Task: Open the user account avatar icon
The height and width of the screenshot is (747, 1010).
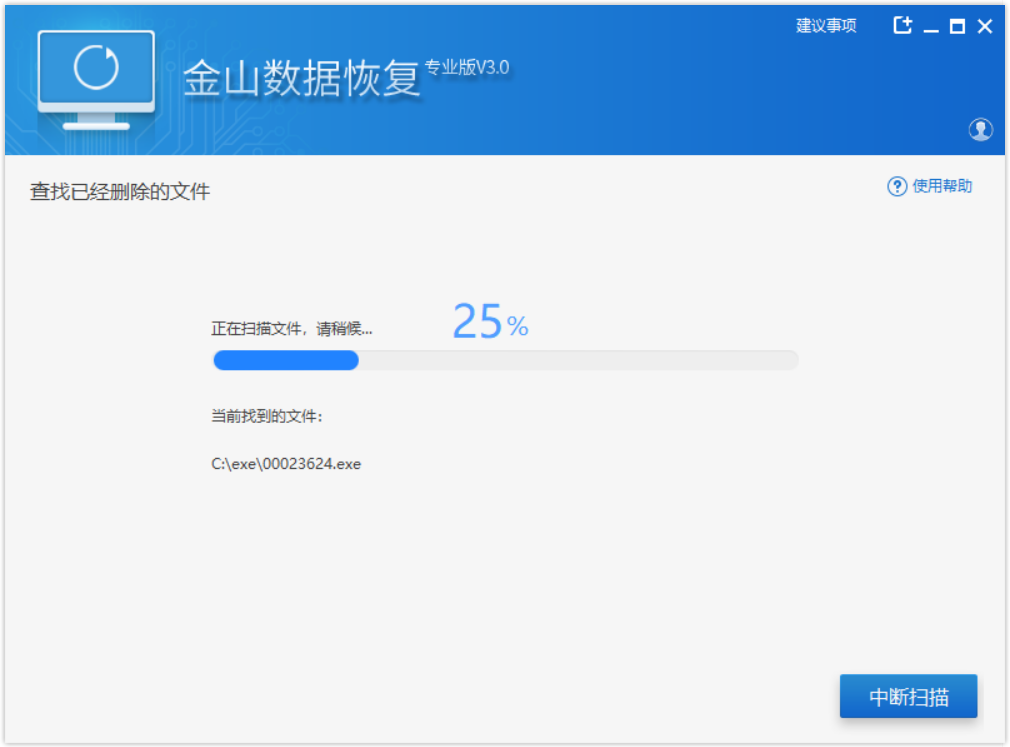Action: [x=980, y=129]
